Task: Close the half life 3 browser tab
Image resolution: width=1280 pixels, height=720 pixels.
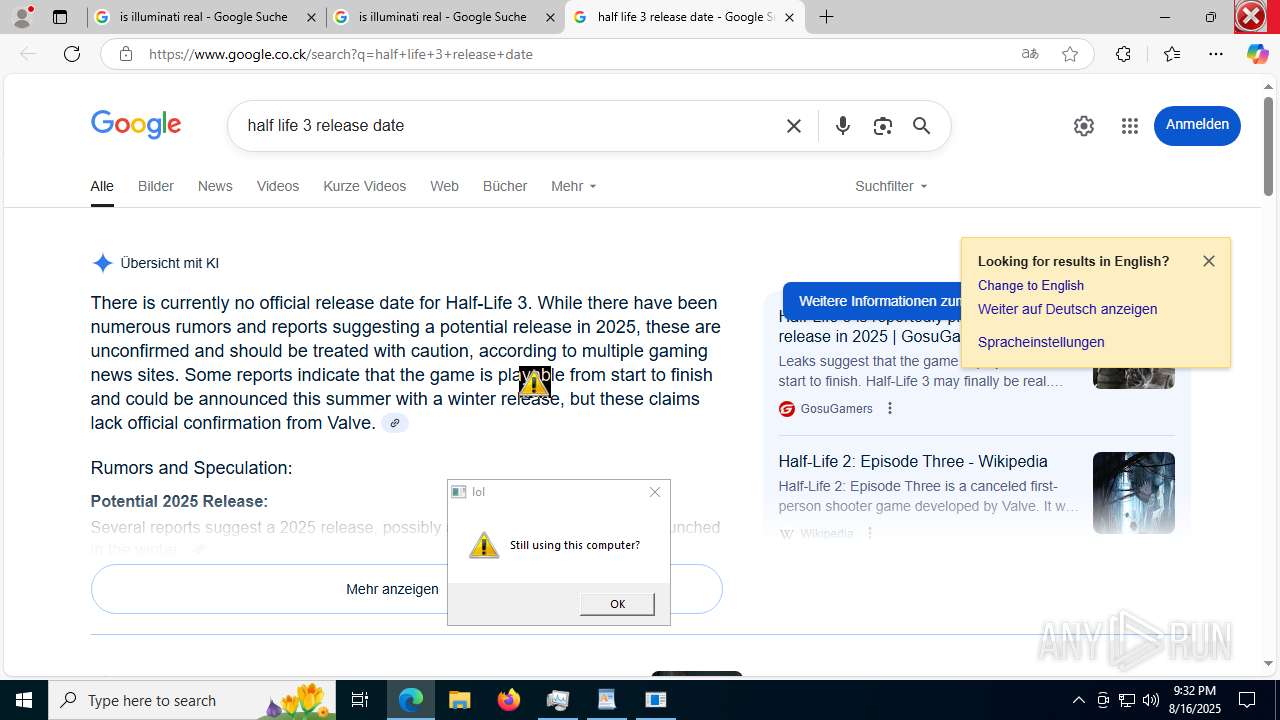Action: tap(789, 17)
